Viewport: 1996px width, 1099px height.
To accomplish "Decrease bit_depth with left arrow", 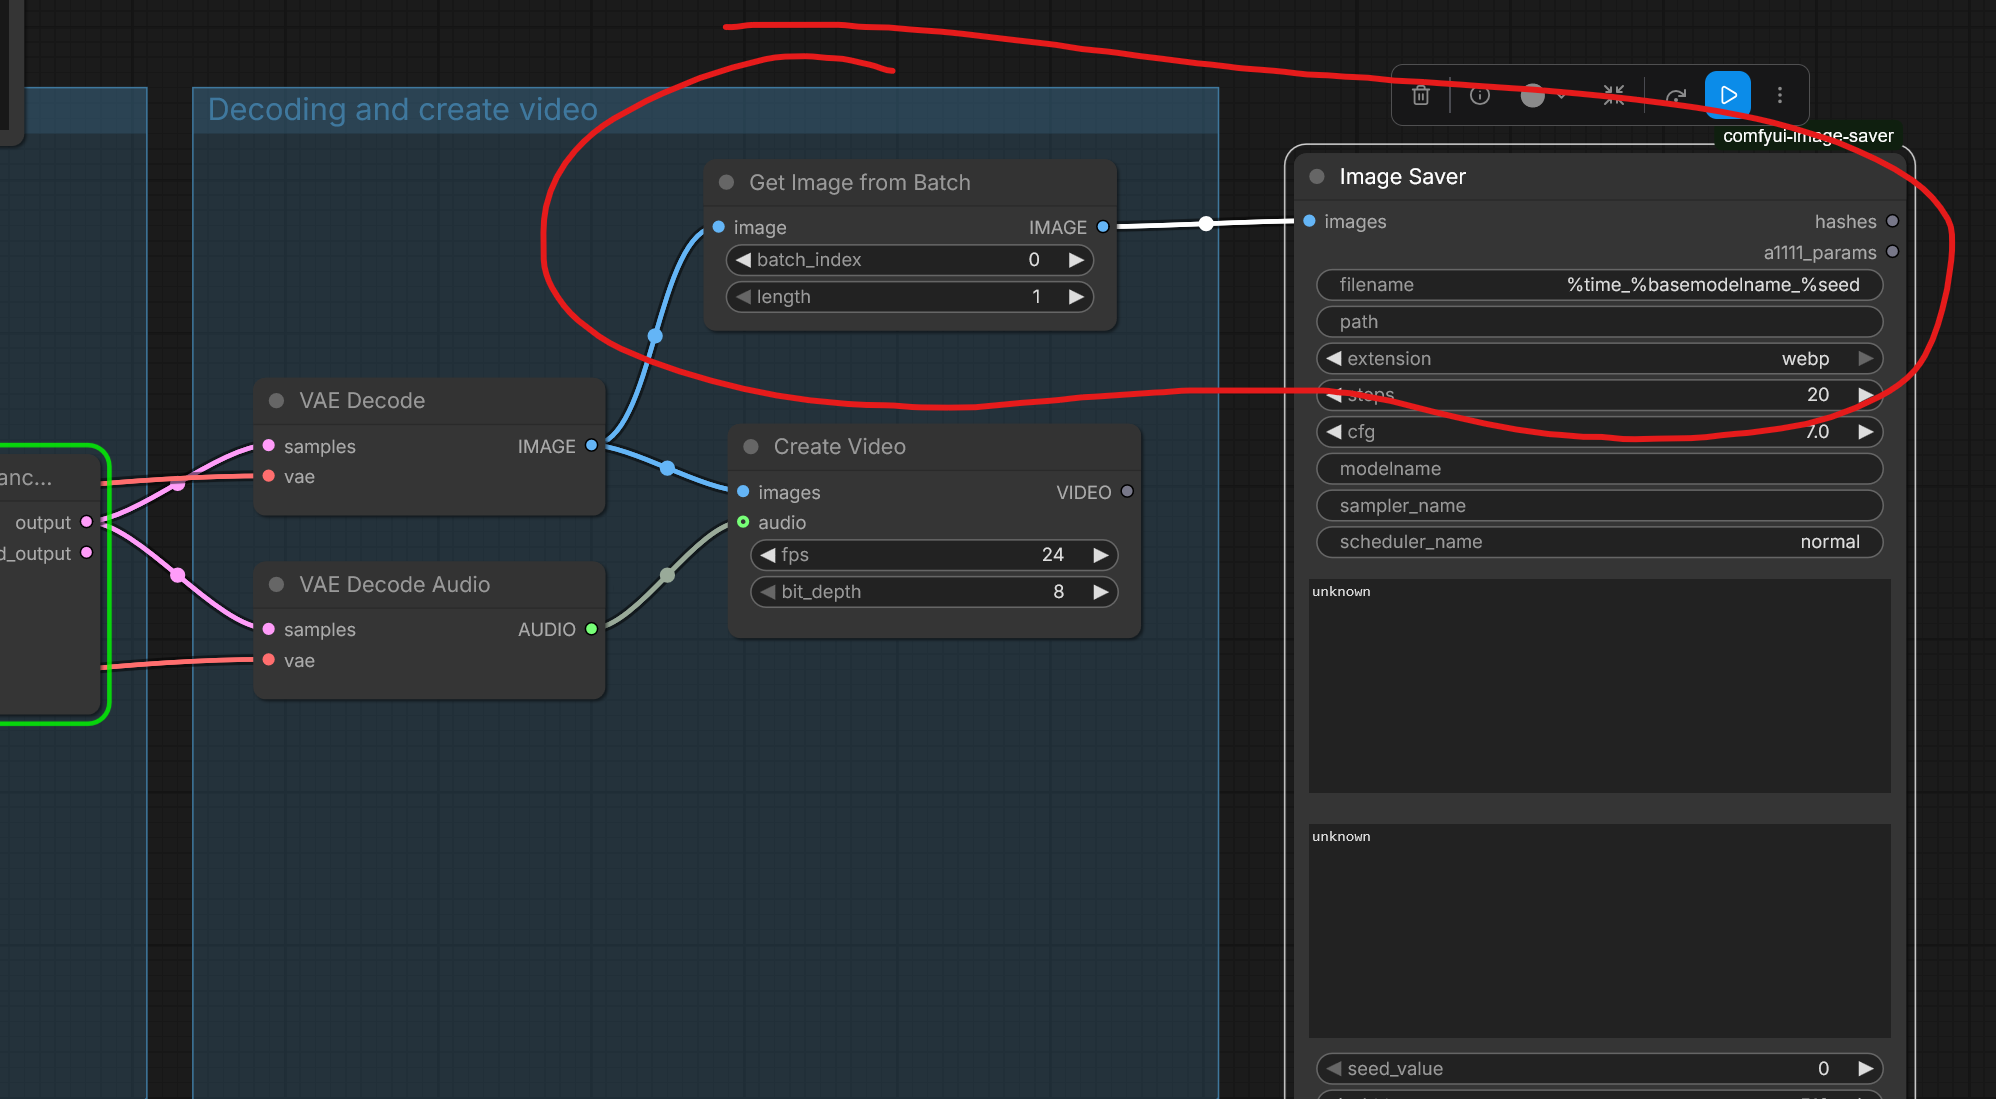I will tap(768, 592).
